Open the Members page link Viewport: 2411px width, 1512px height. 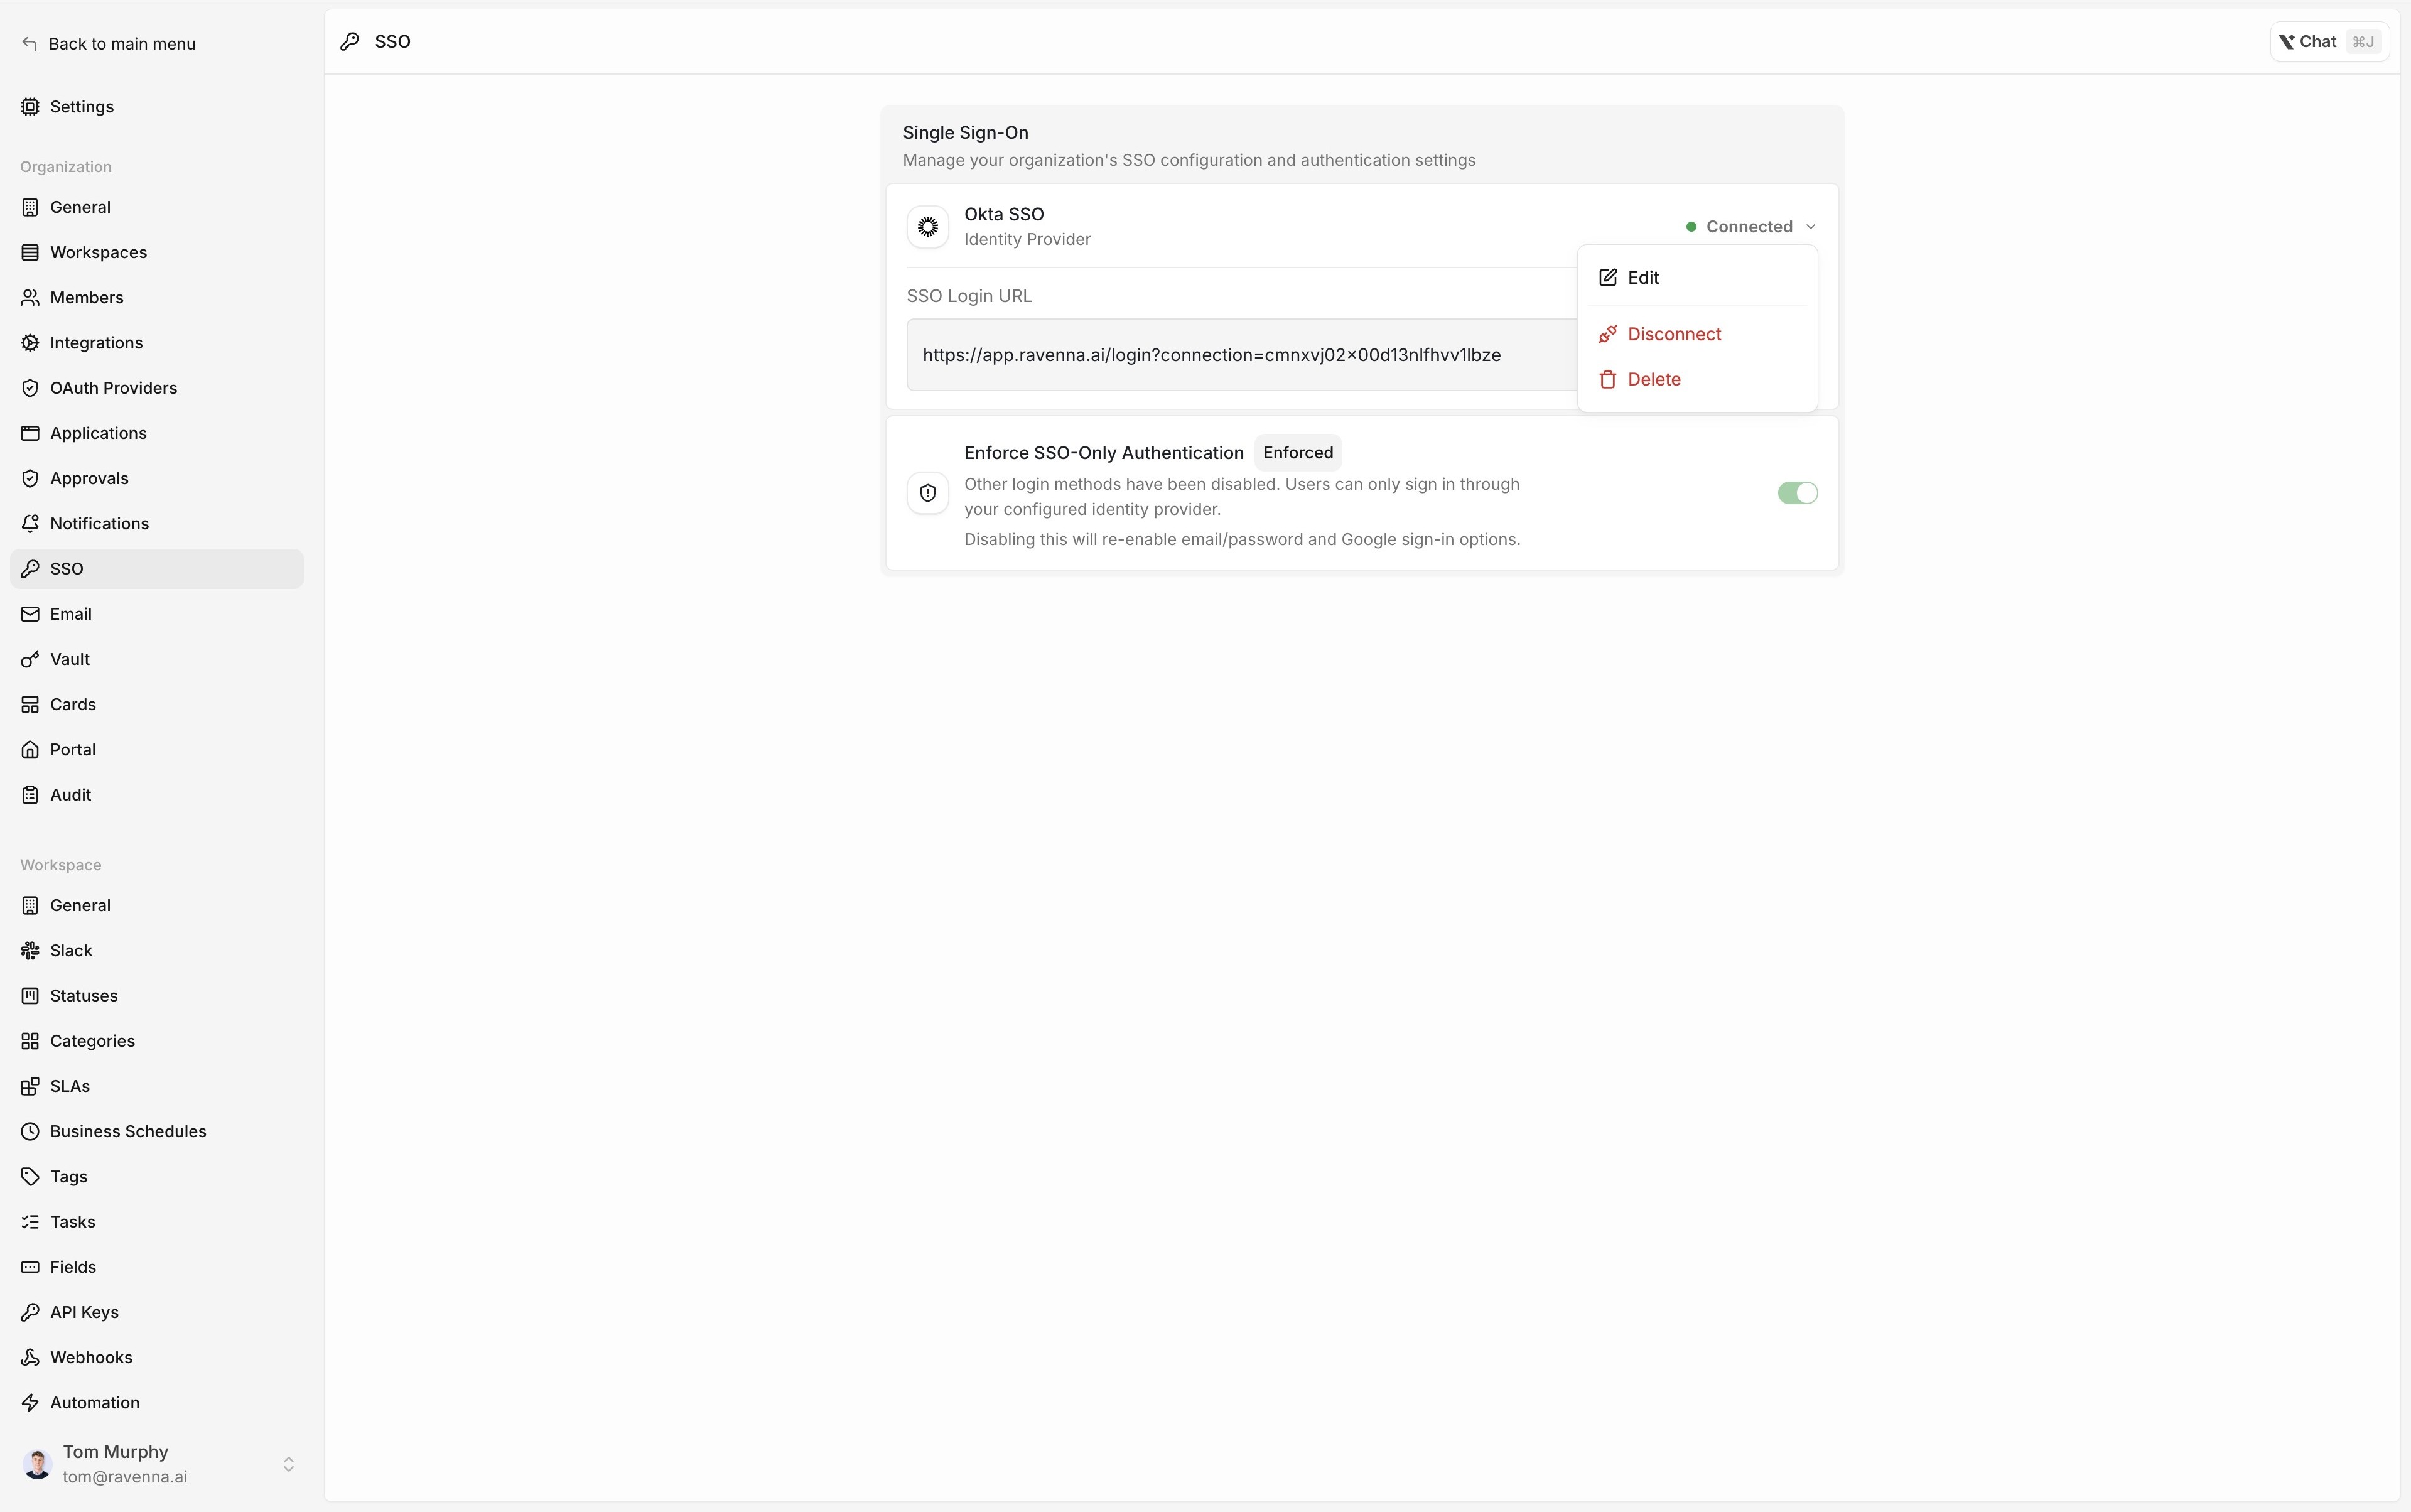point(157,297)
